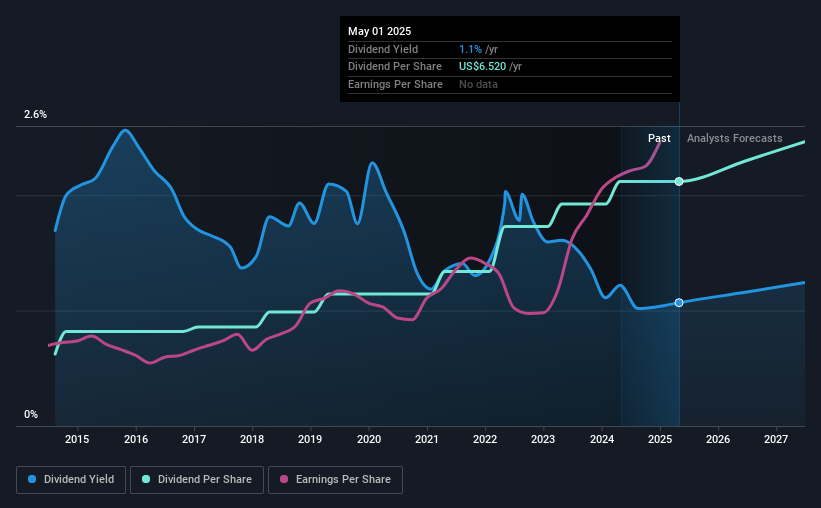The image size is (821, 508).
Task: Toggle the Dividend Per Share legend button
Action: [197, 480]
